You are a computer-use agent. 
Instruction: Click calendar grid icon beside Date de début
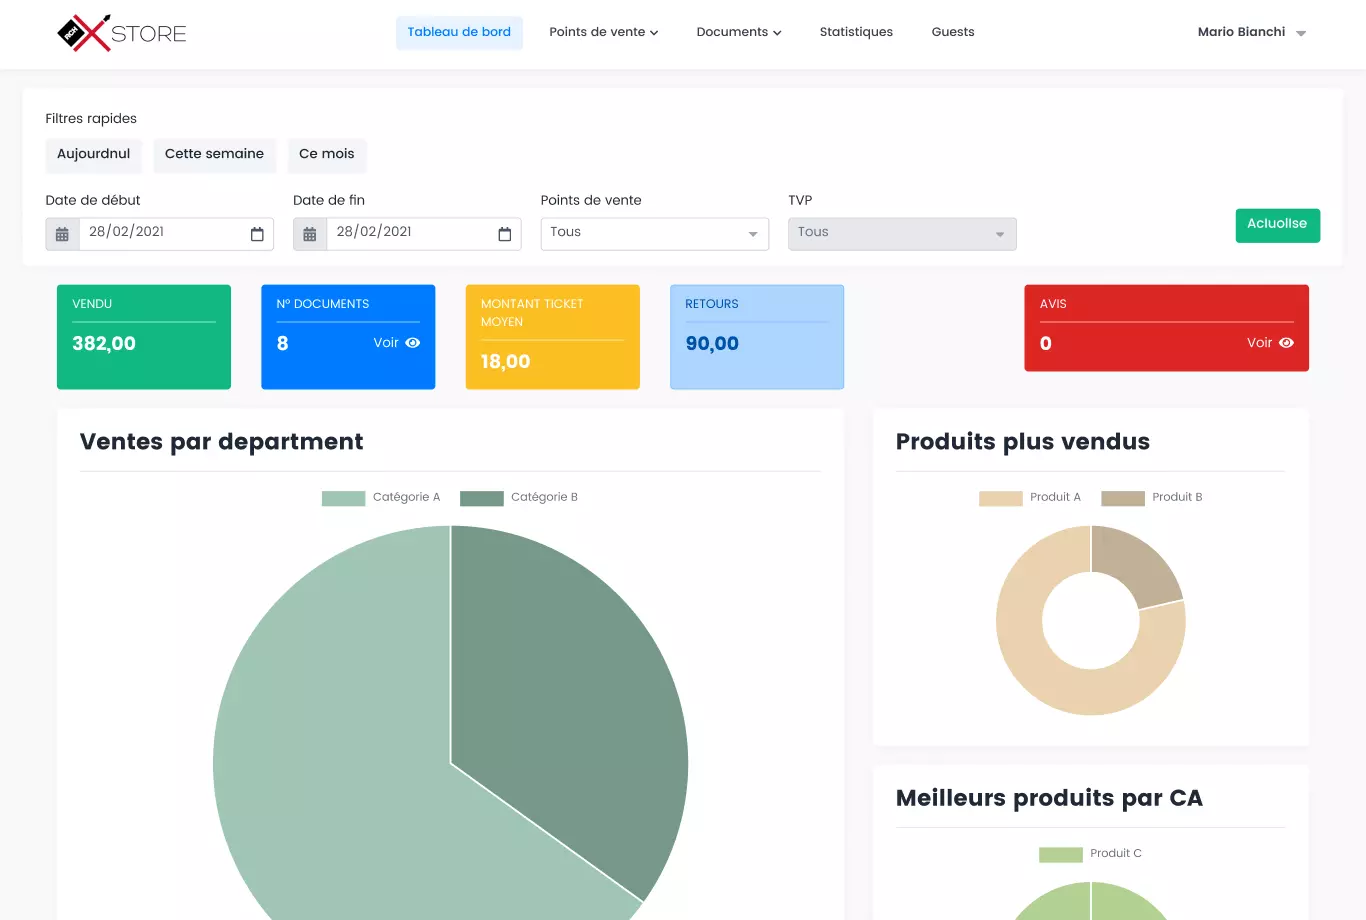62,234
